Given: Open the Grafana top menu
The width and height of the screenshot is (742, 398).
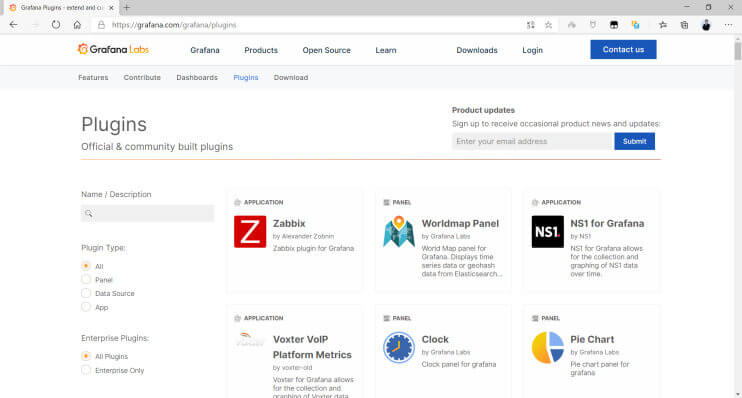Looking at the screenshot, I should click(x=205, y=50).
